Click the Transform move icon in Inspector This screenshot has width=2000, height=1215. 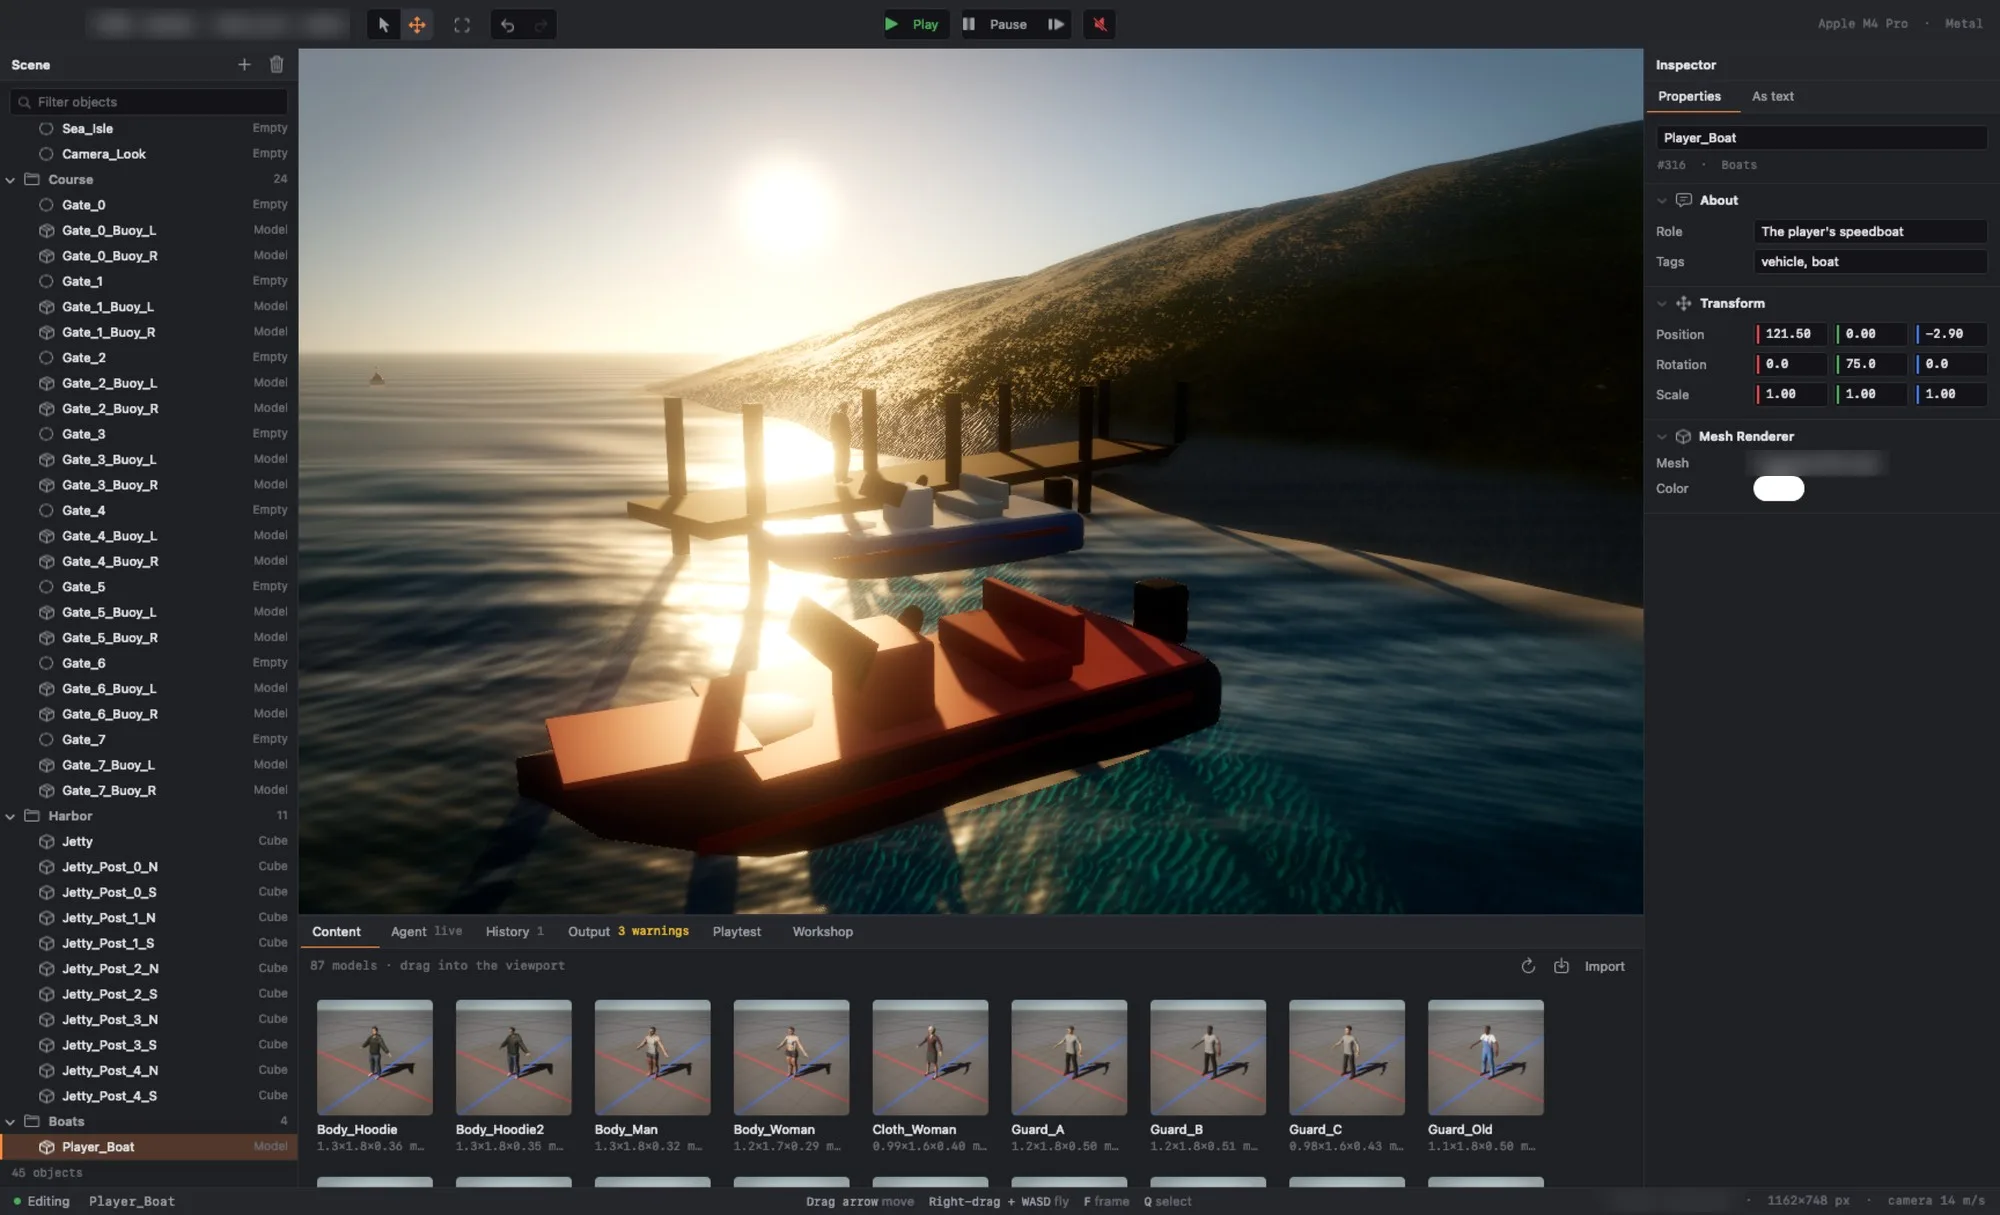pos(1684,303)
